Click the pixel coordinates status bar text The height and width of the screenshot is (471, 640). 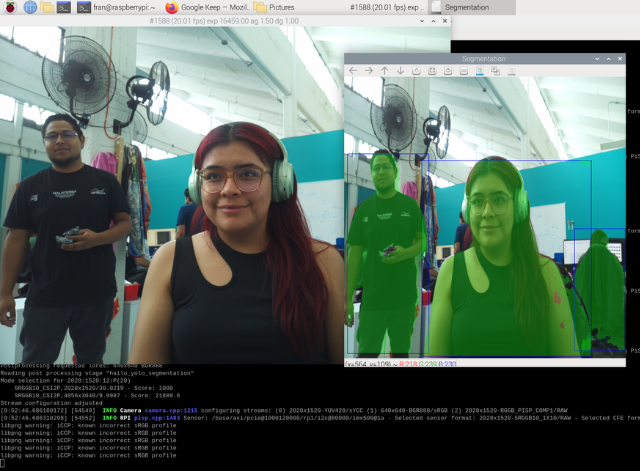(x=369, y=364)
